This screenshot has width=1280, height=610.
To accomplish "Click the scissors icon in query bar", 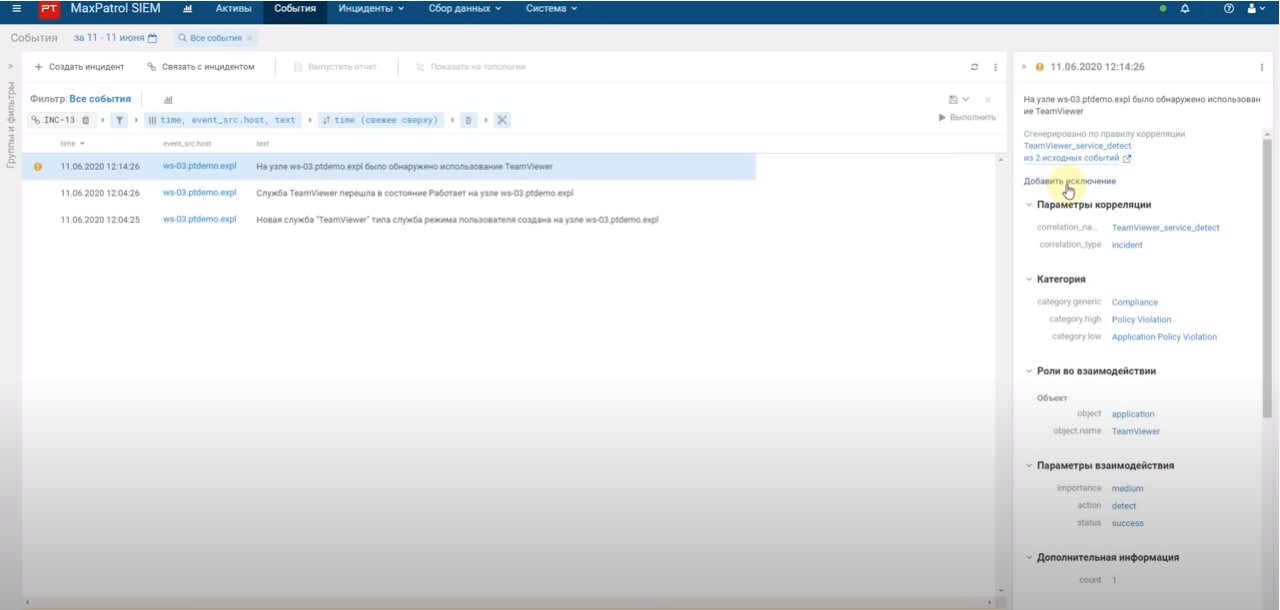I will pos(502,120).
